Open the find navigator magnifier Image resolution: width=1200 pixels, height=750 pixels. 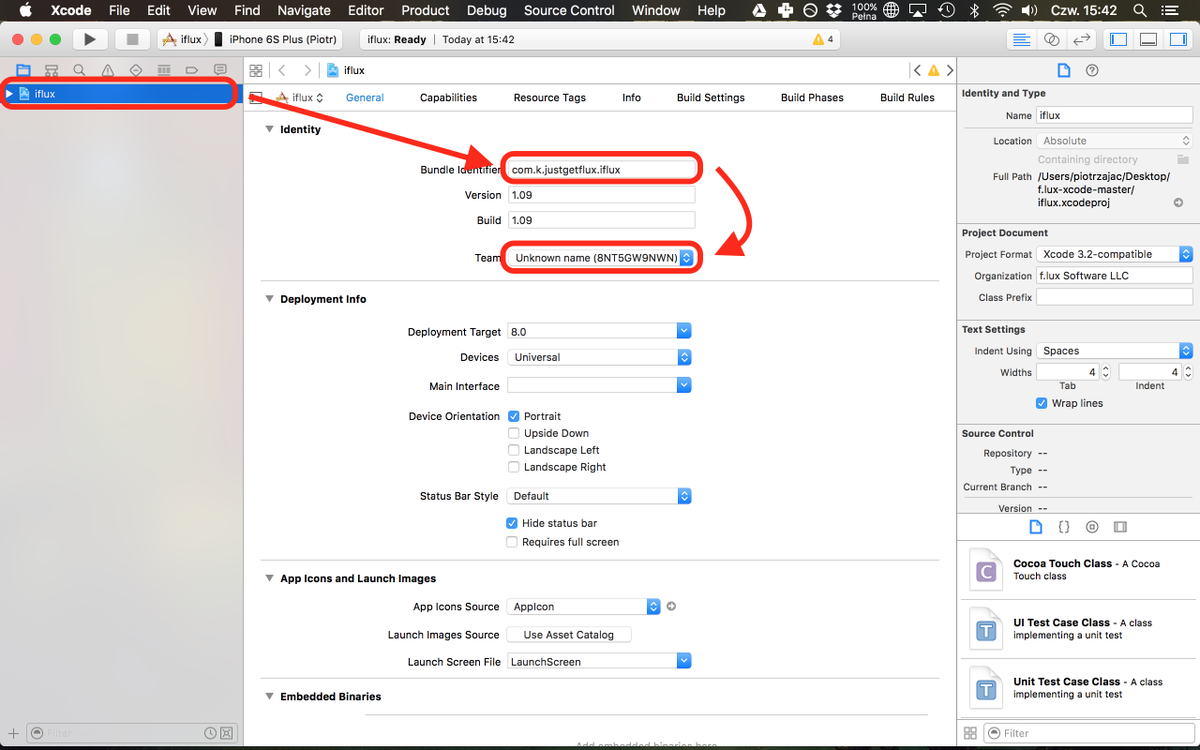79,70
